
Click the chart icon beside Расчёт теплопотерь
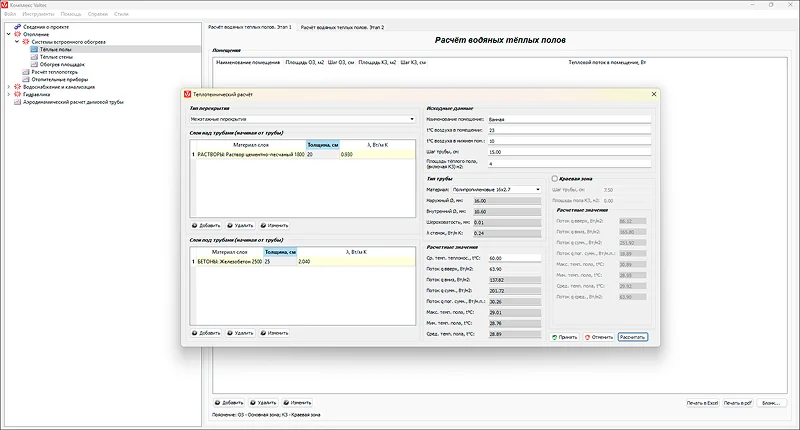click(26, 72)
